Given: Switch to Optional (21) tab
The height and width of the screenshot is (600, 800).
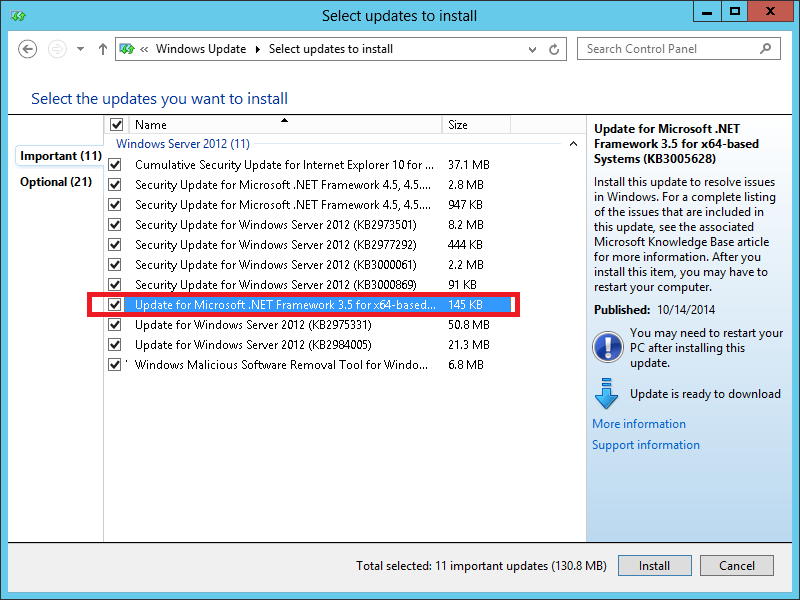Looking at the screenshot, I should pos(56,182).
